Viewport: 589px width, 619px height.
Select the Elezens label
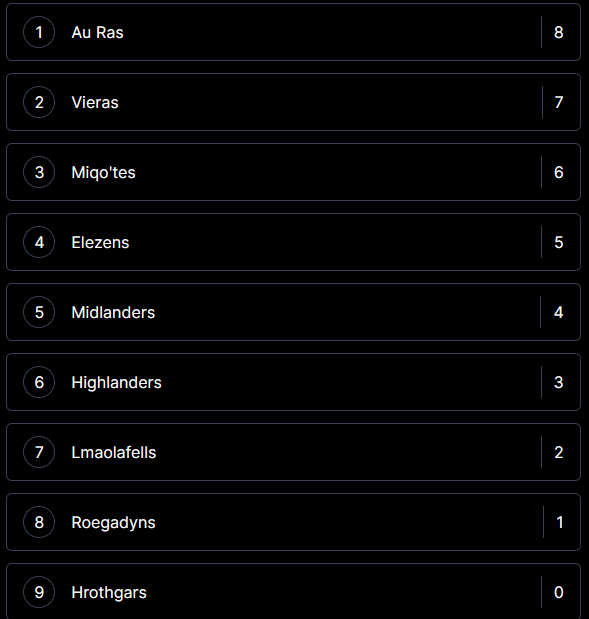tap(100, 242)
